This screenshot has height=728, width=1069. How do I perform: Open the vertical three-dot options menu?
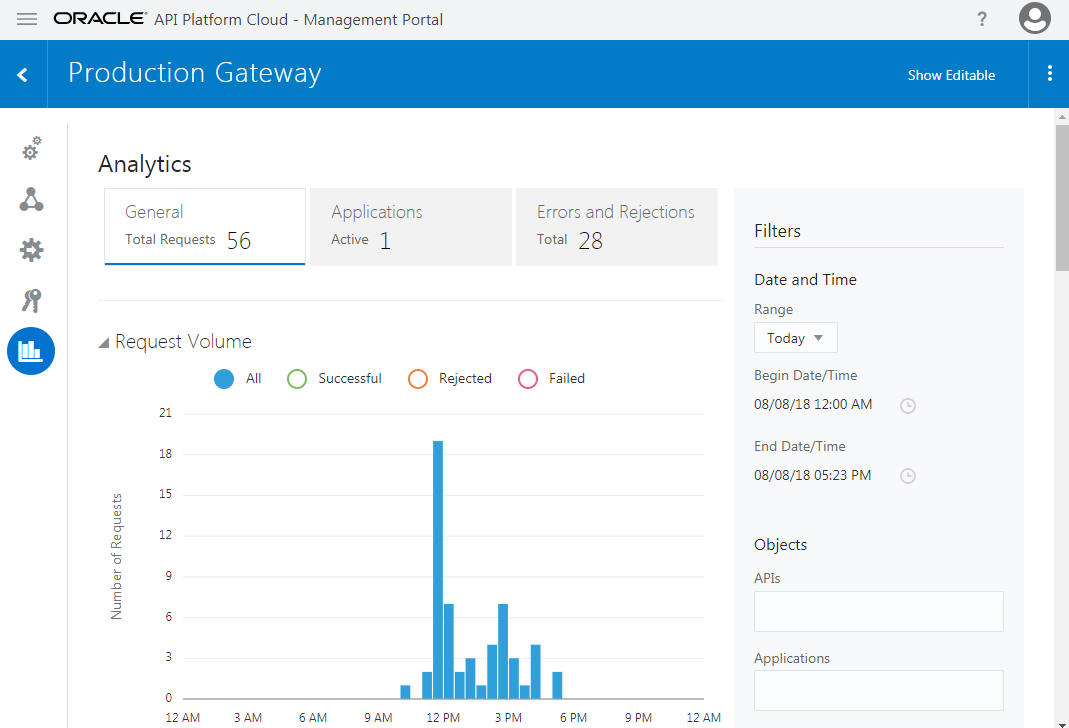click(x=1049, y=74)
